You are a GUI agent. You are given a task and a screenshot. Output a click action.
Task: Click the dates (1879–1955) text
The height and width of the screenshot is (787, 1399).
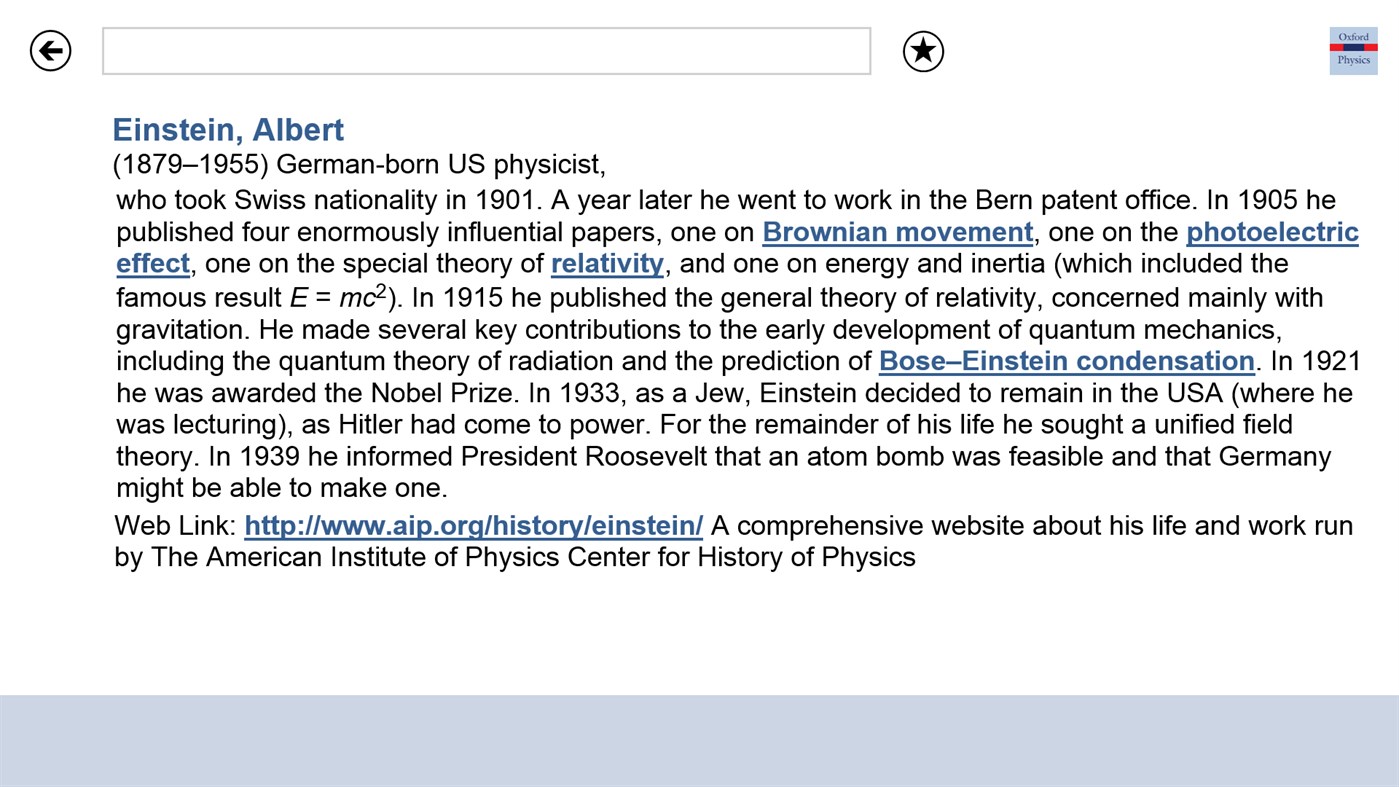pos(190,164)
